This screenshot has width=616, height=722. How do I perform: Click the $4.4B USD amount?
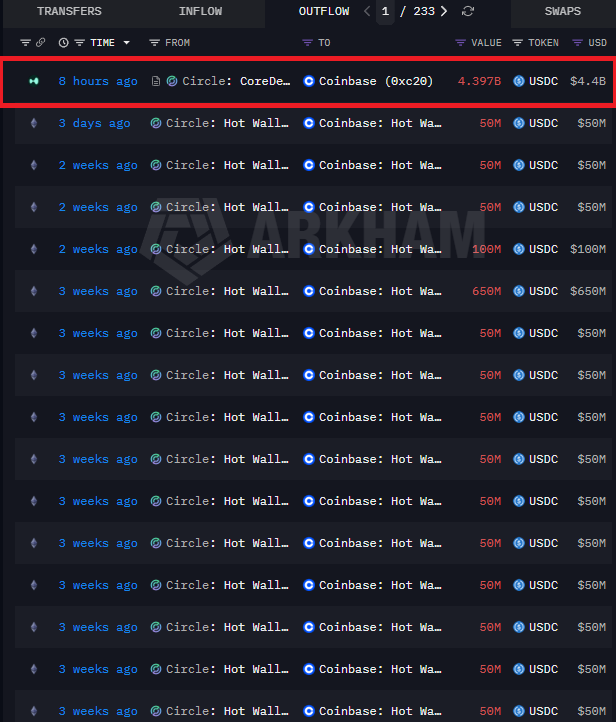588,81
